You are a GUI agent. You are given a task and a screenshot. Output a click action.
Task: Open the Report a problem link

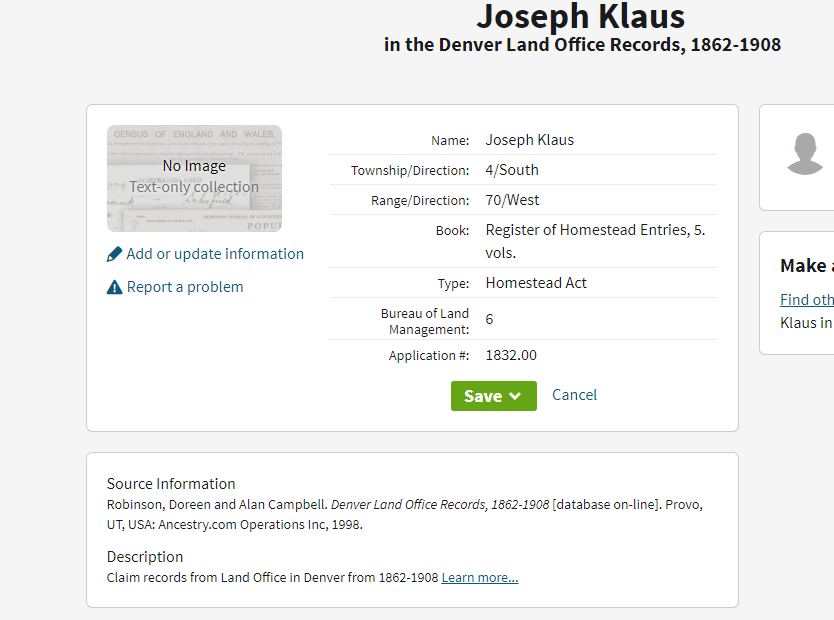(x=185, y=287)
